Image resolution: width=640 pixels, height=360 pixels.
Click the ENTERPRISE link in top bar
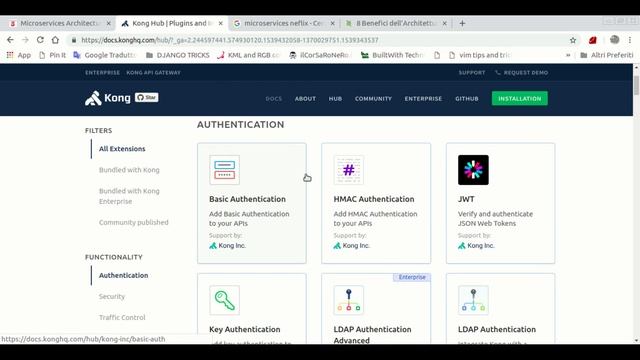(102, 73)
